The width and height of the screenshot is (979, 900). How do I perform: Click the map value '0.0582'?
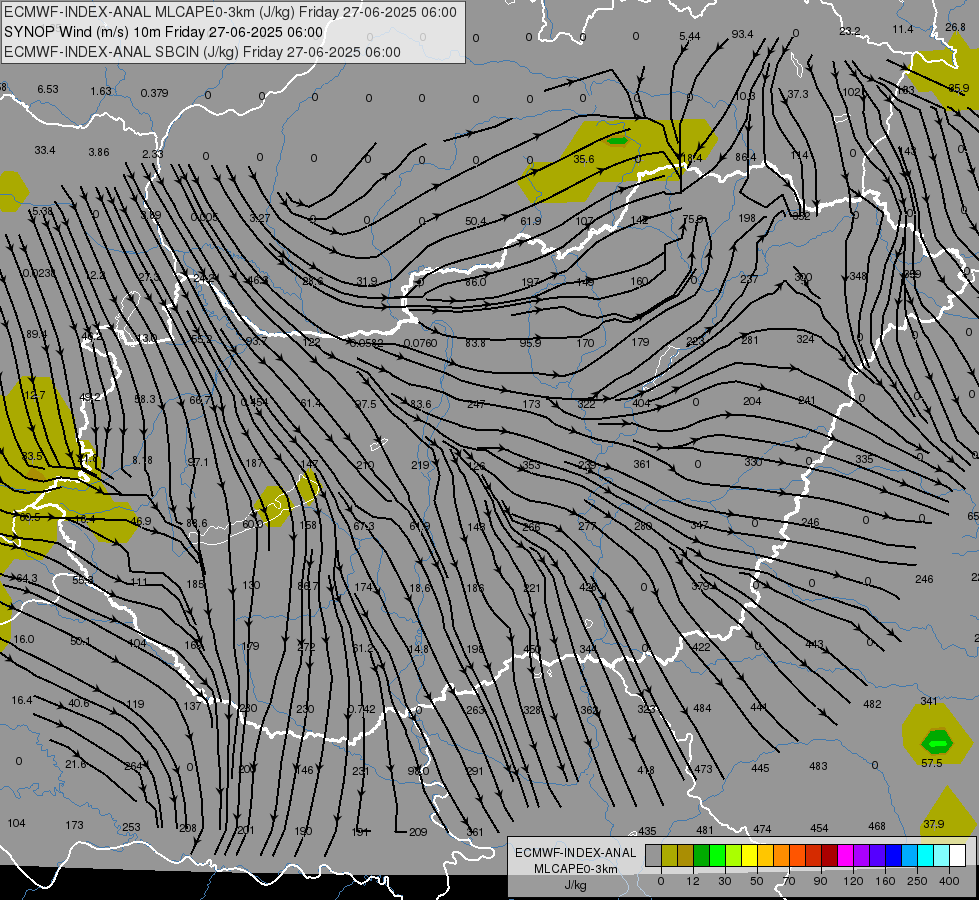(x=367, y=344)
